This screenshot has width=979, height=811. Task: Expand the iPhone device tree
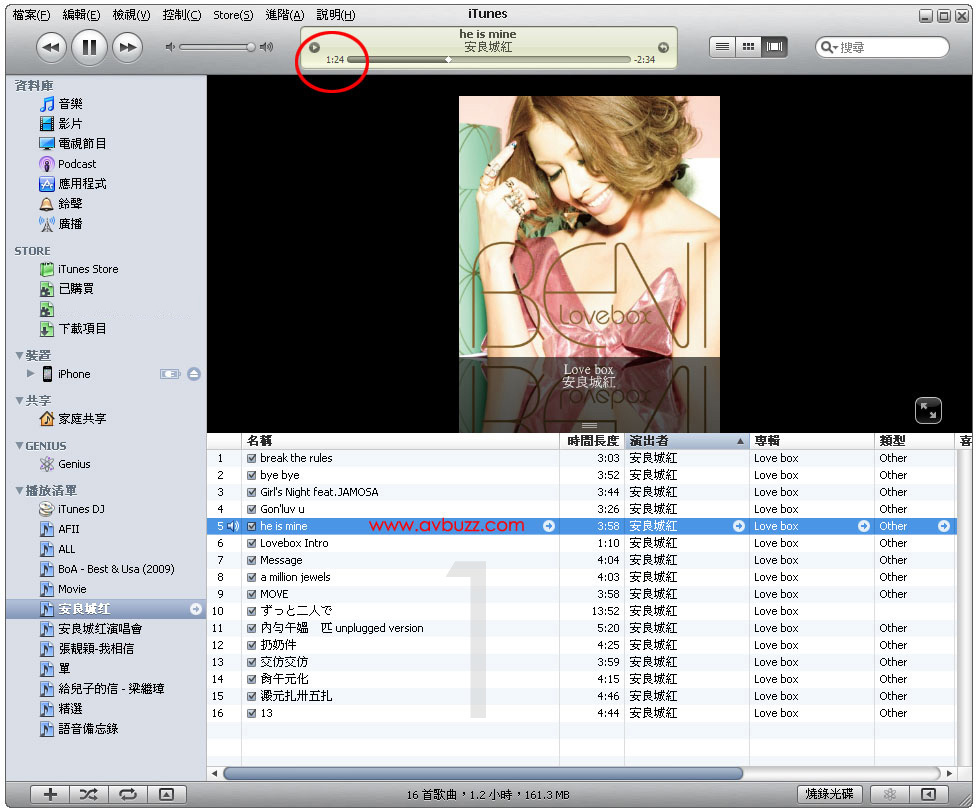31,373
